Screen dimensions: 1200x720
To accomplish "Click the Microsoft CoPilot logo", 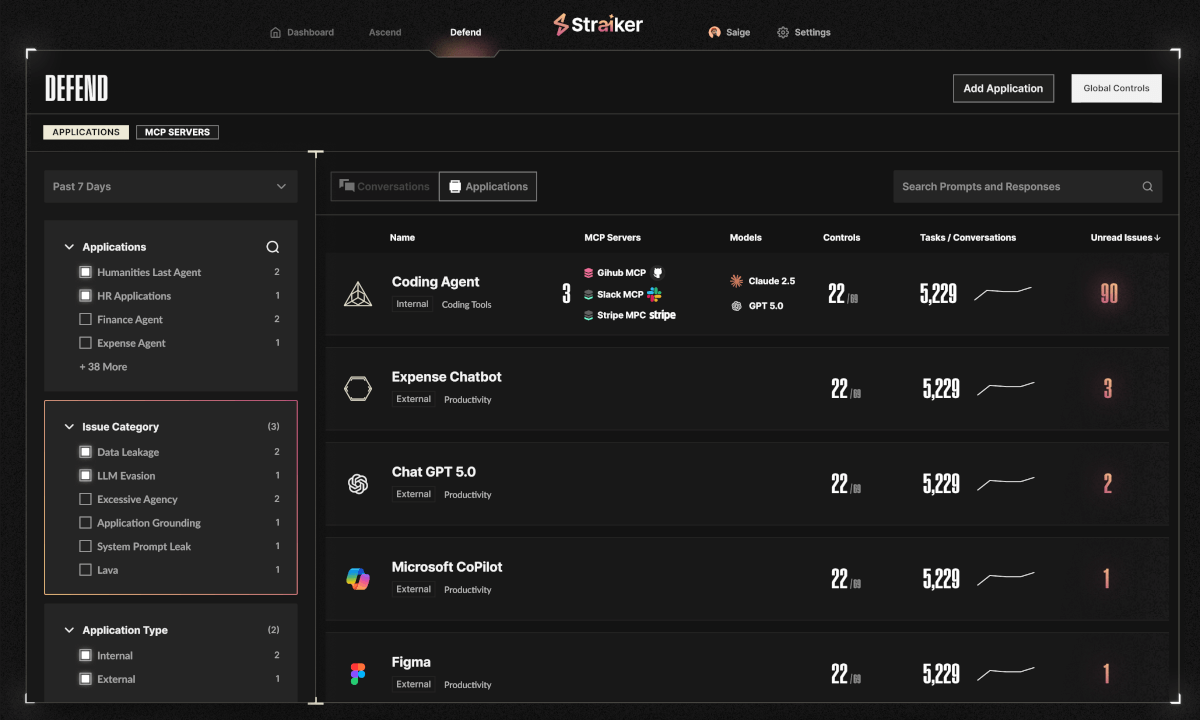I will click(x=358, y=578).
